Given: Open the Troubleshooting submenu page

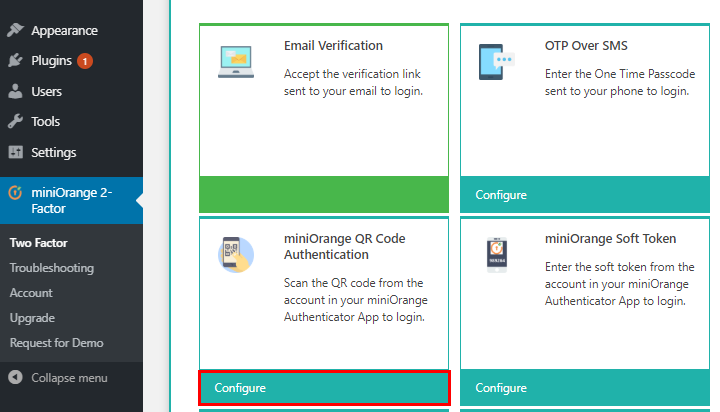Looking at the screenshot, I should coord(52,268).
